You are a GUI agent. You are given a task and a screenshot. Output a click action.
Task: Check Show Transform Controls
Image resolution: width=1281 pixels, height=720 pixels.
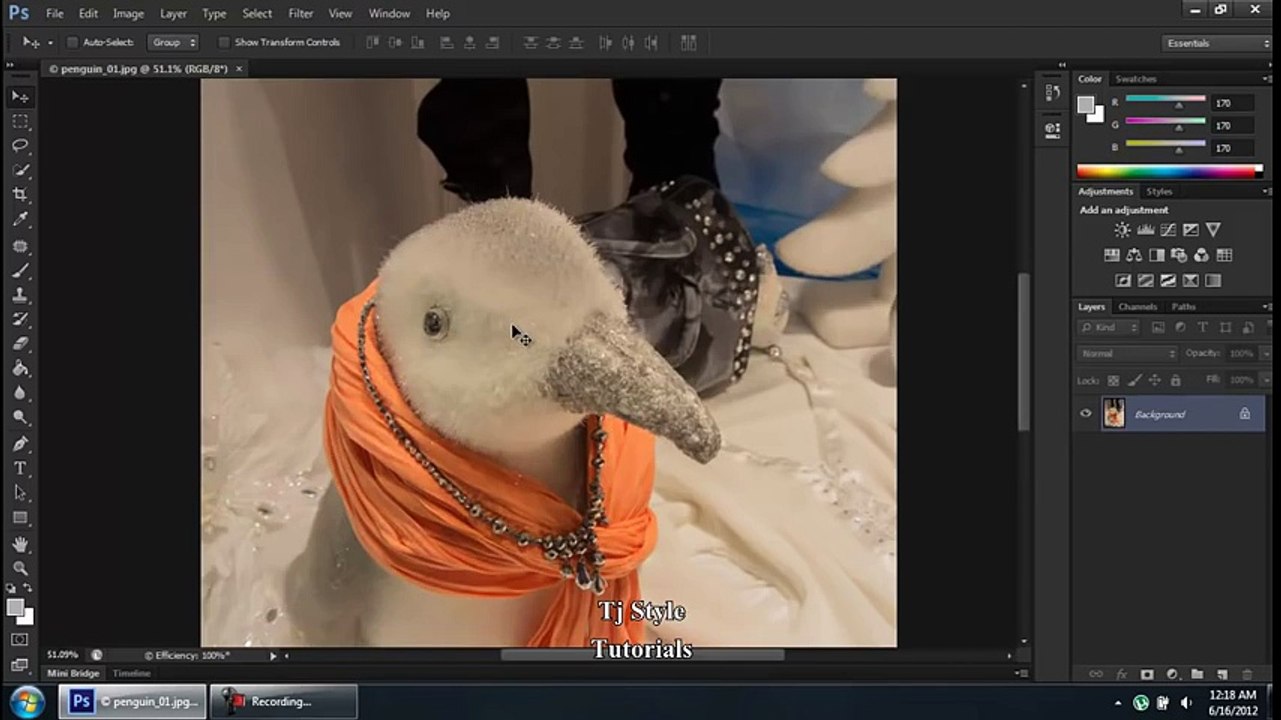pyautogui.click(x=223, y=43)
